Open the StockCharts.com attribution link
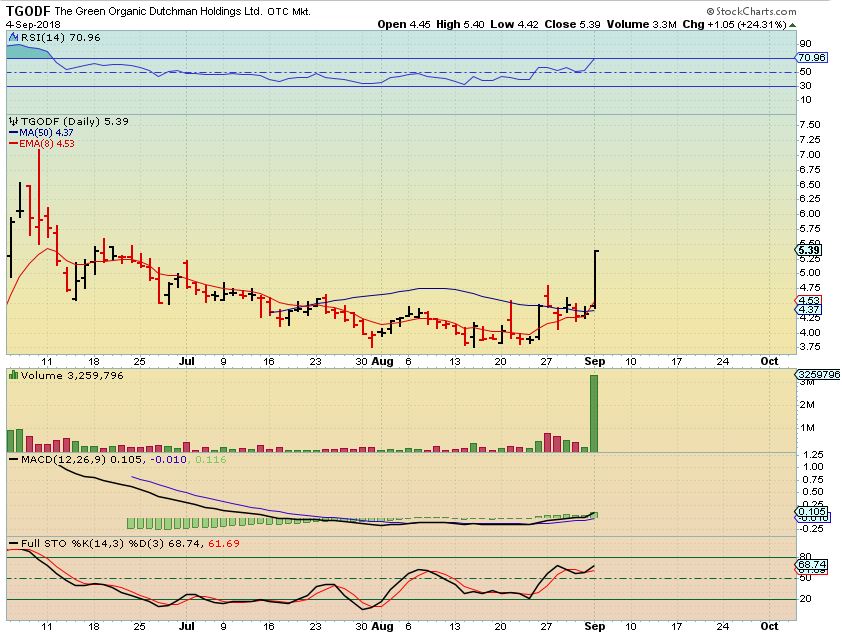 click(x=756, y=11)
